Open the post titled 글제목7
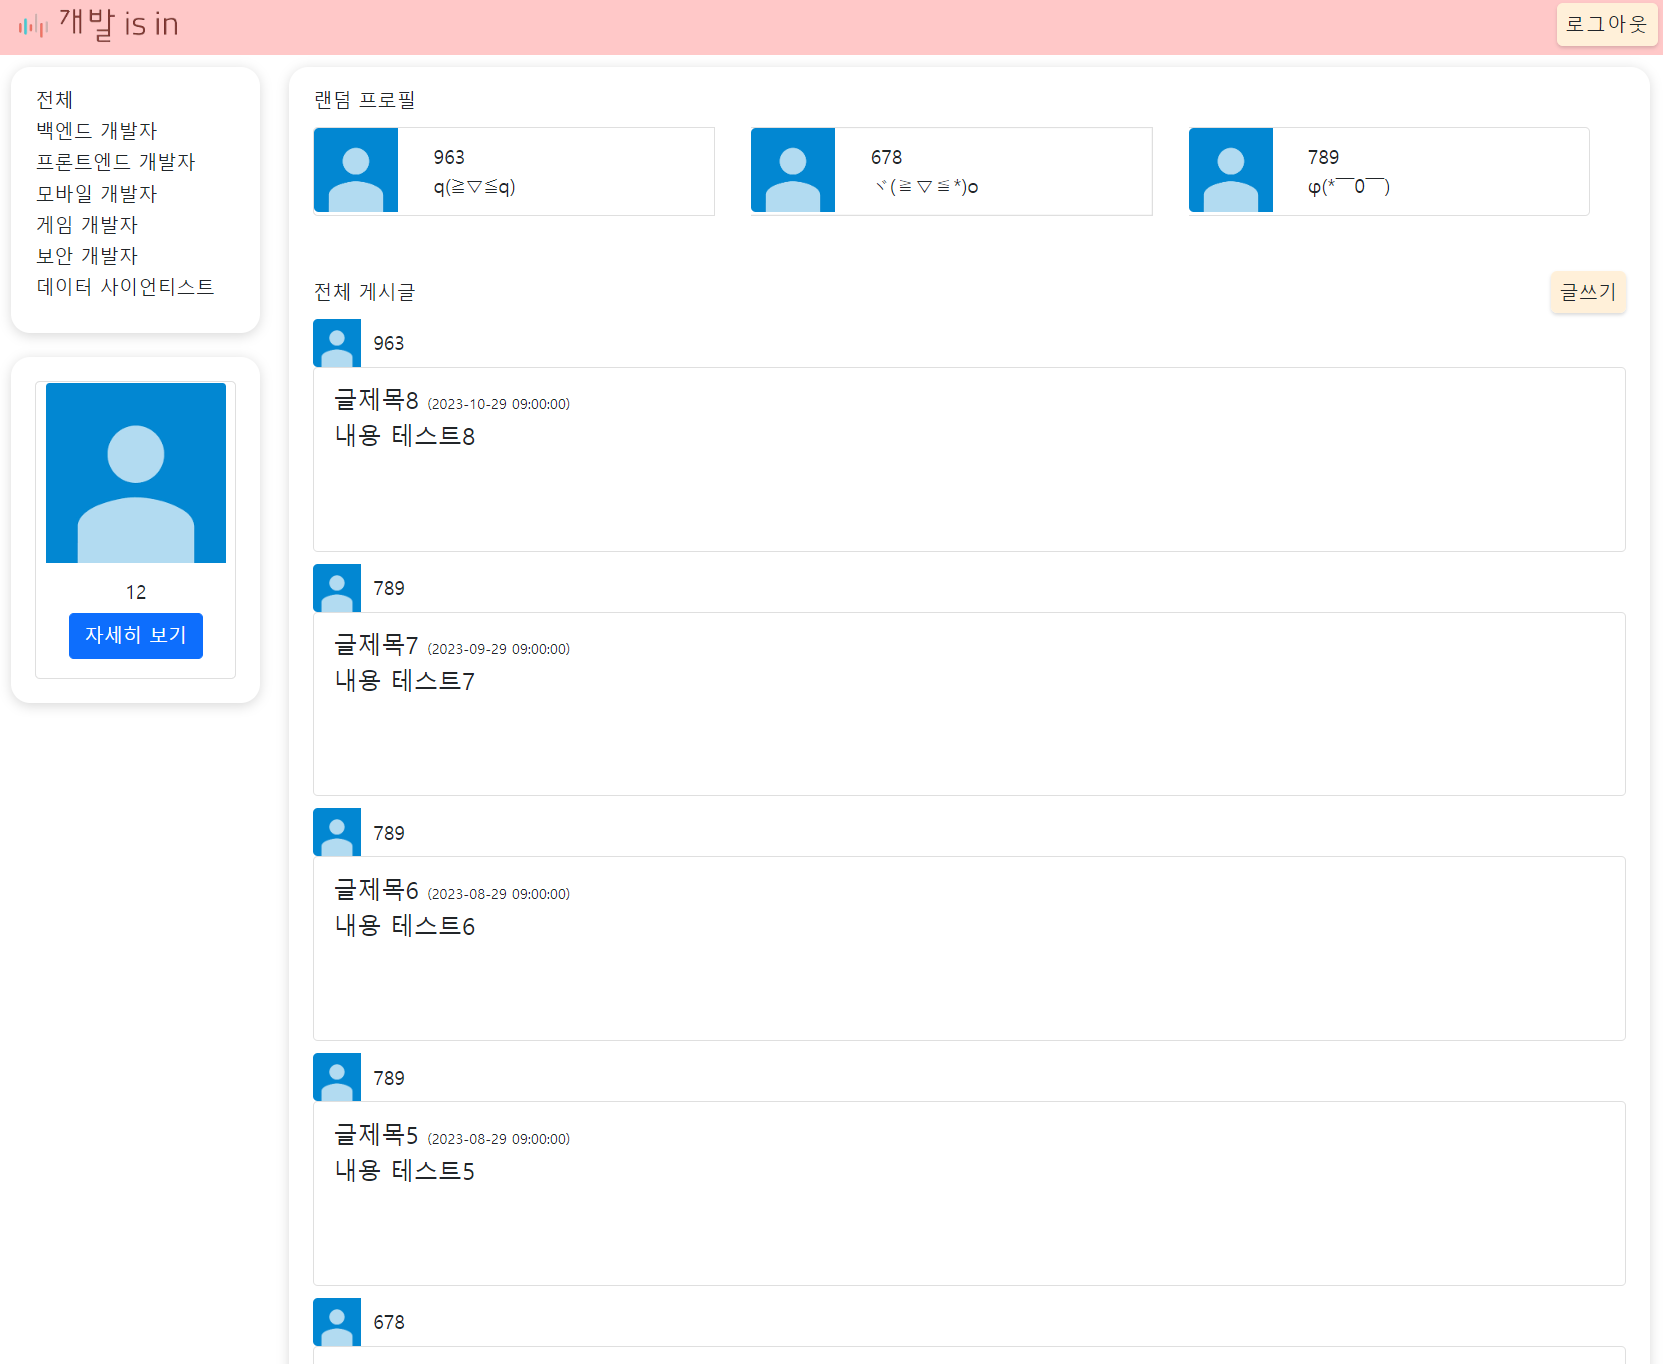The height and width of the screenshot is (1364, 1663). (x=377, y=645)
